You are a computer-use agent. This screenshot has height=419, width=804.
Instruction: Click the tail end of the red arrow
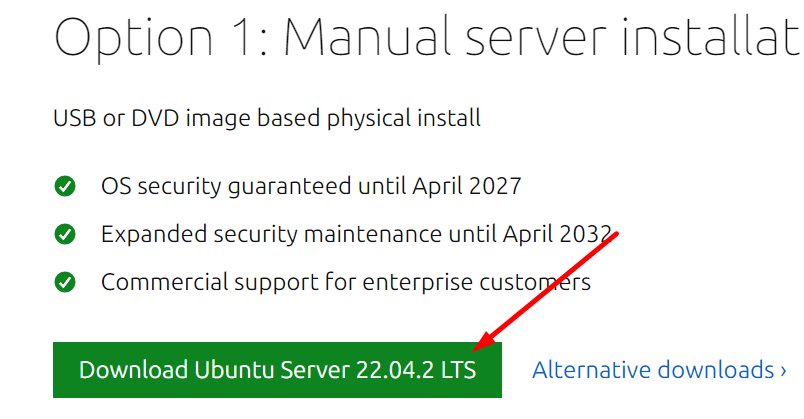[x=615, y=234]
